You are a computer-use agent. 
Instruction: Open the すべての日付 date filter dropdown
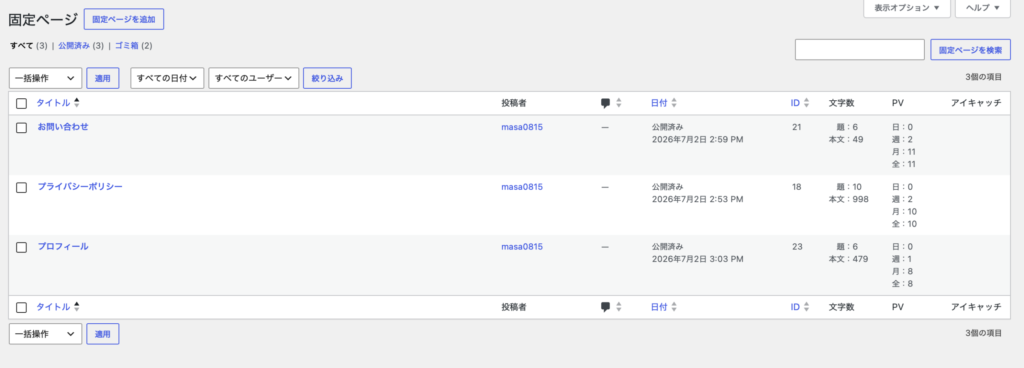pyautogui.click(x=167, y=78)
